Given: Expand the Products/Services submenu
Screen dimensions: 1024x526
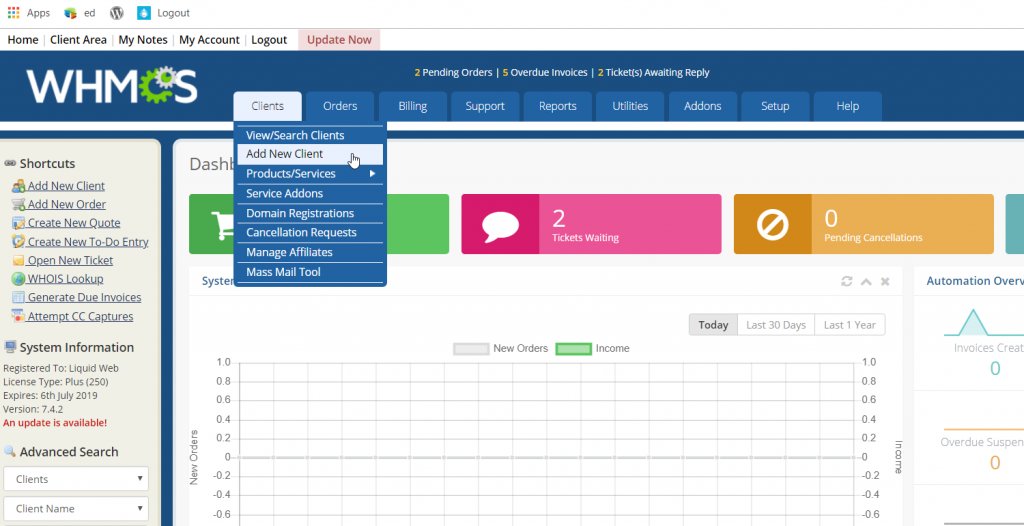Looking at the screenshot, I should click(x=310, y=174).
